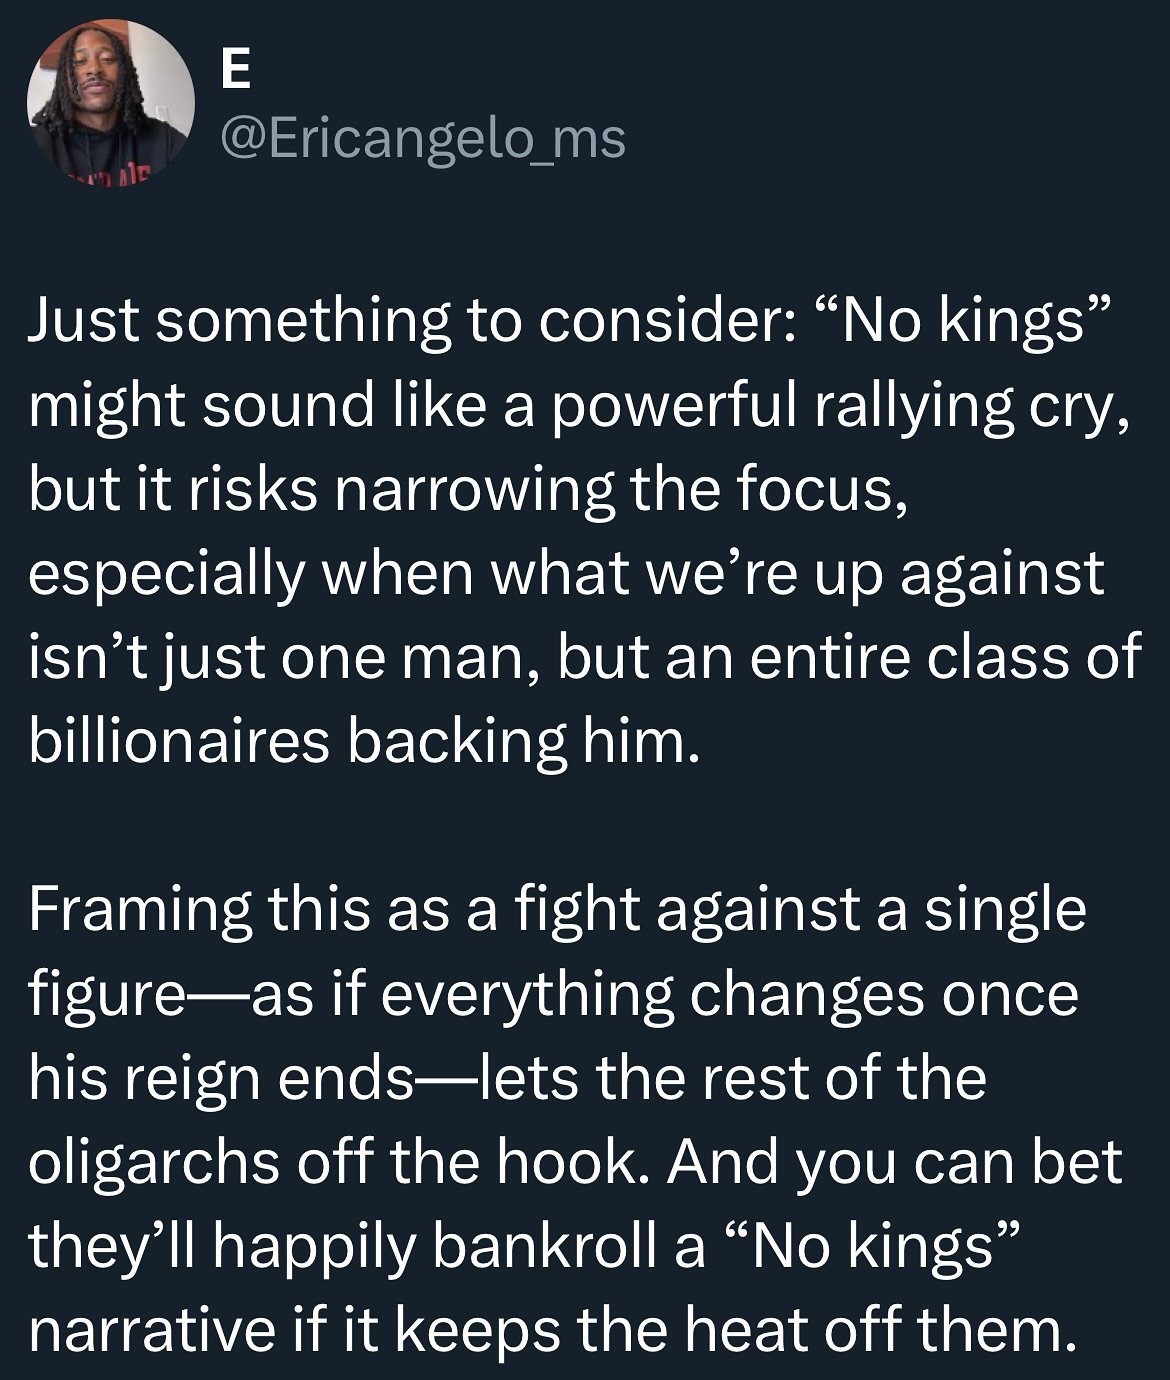Open the @Ericangelo_ms handle link
Image resolution: width=1170 pixels, height=1380 pixels.
[420, 139]
